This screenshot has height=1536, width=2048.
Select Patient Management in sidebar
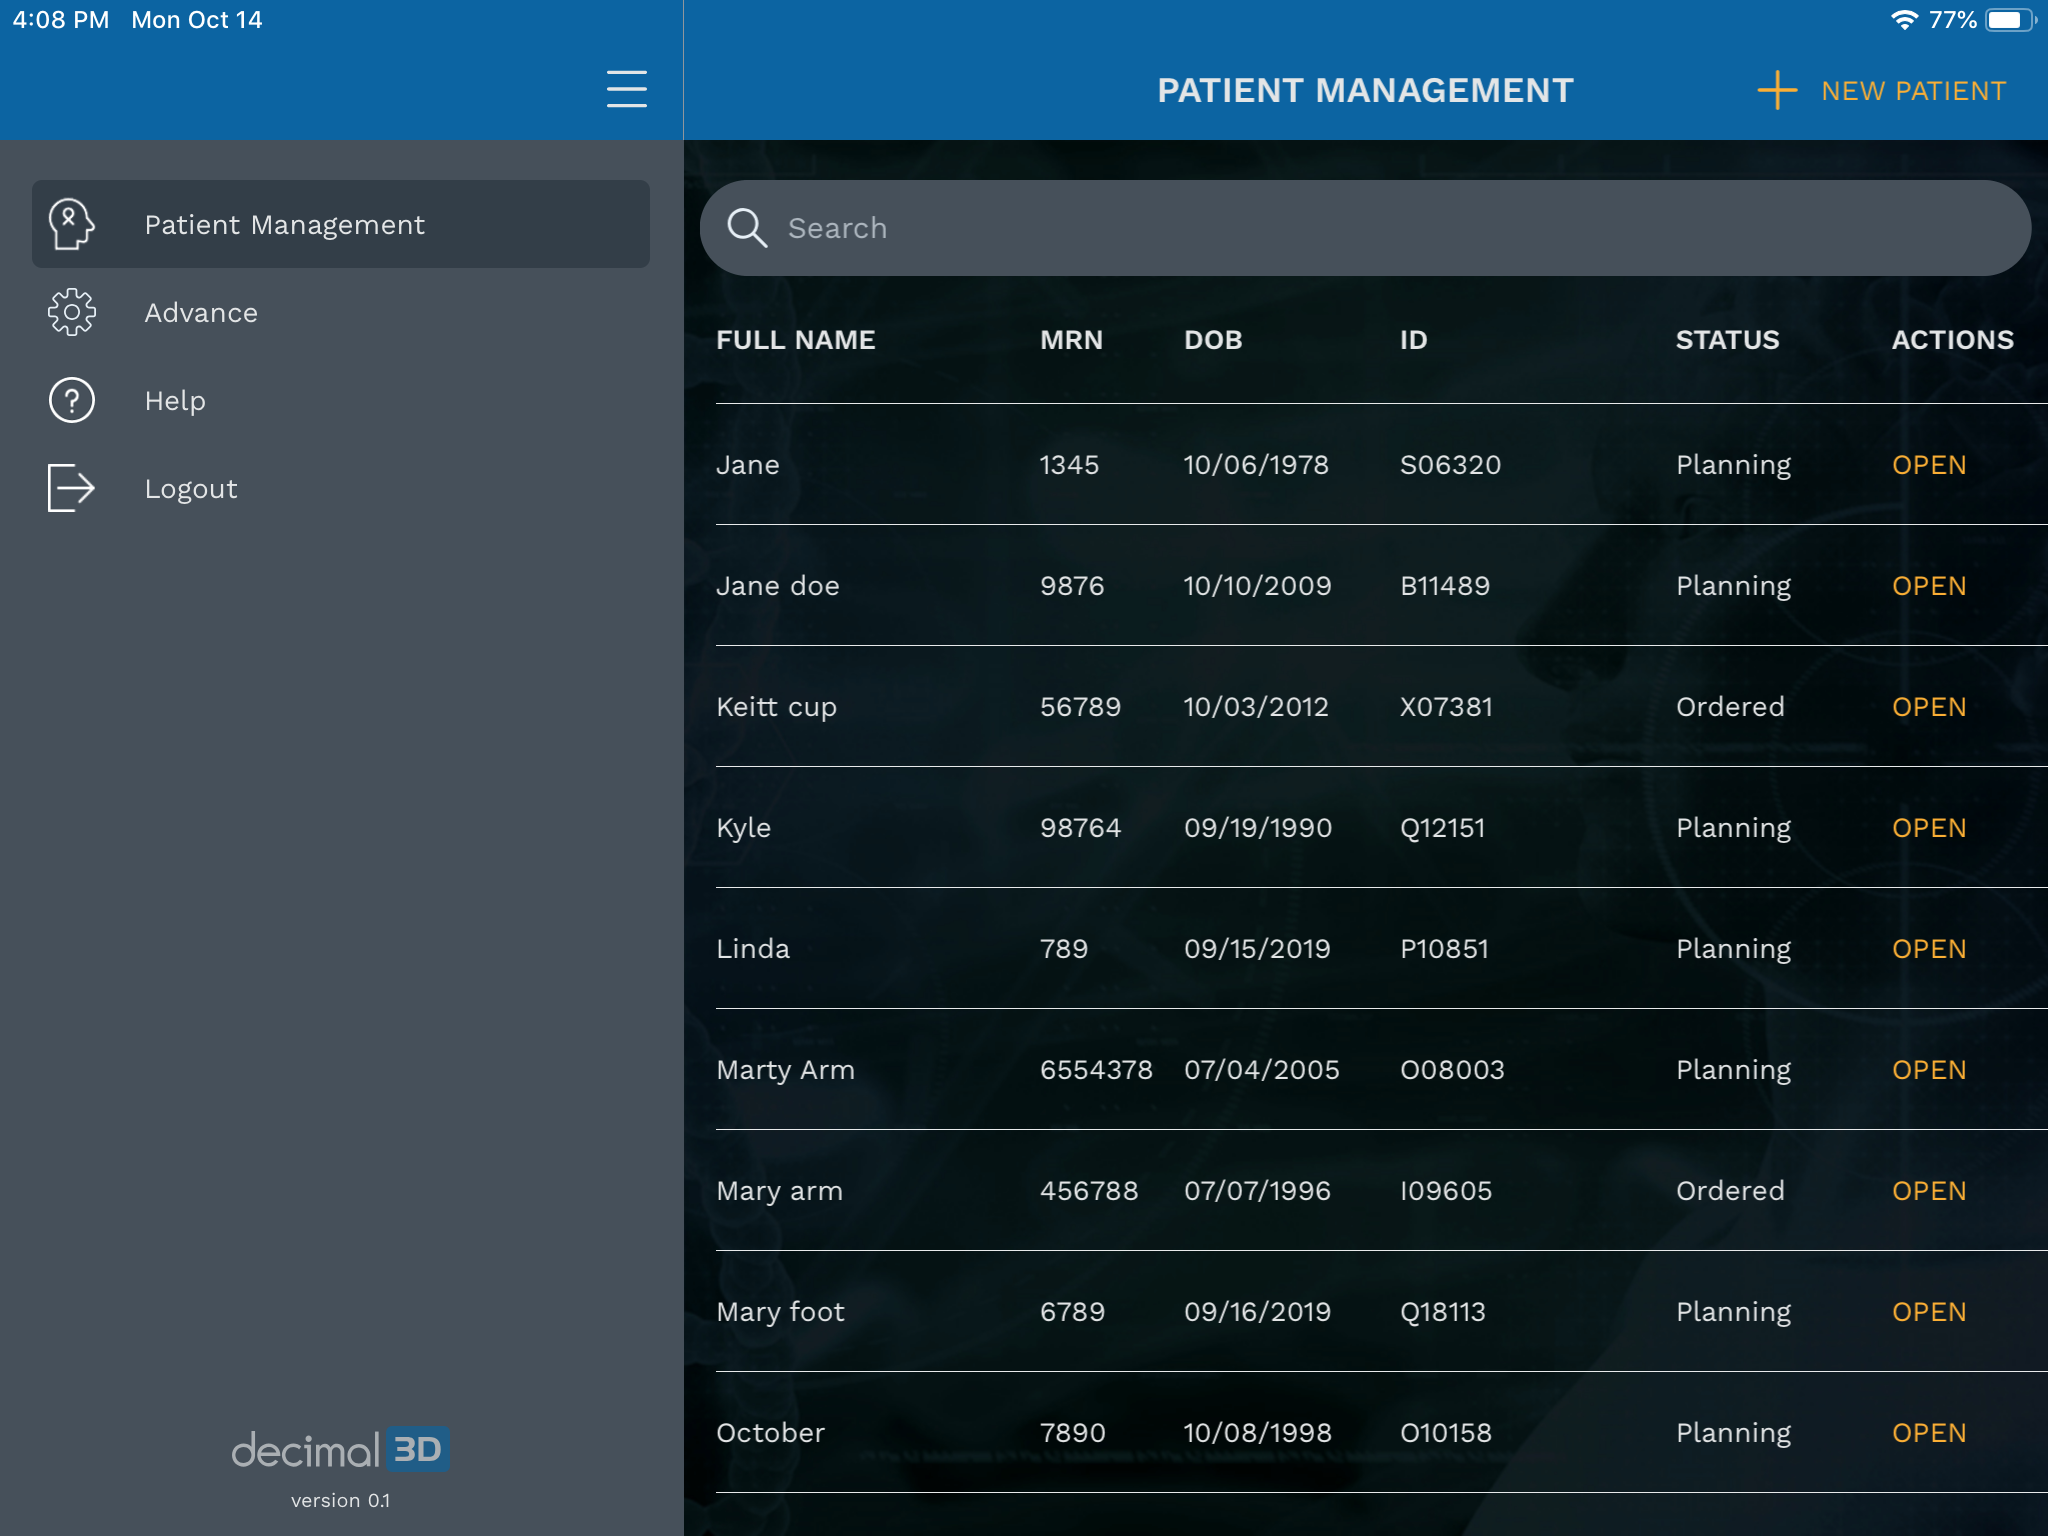pyautogui.click(x=285, y=225)
